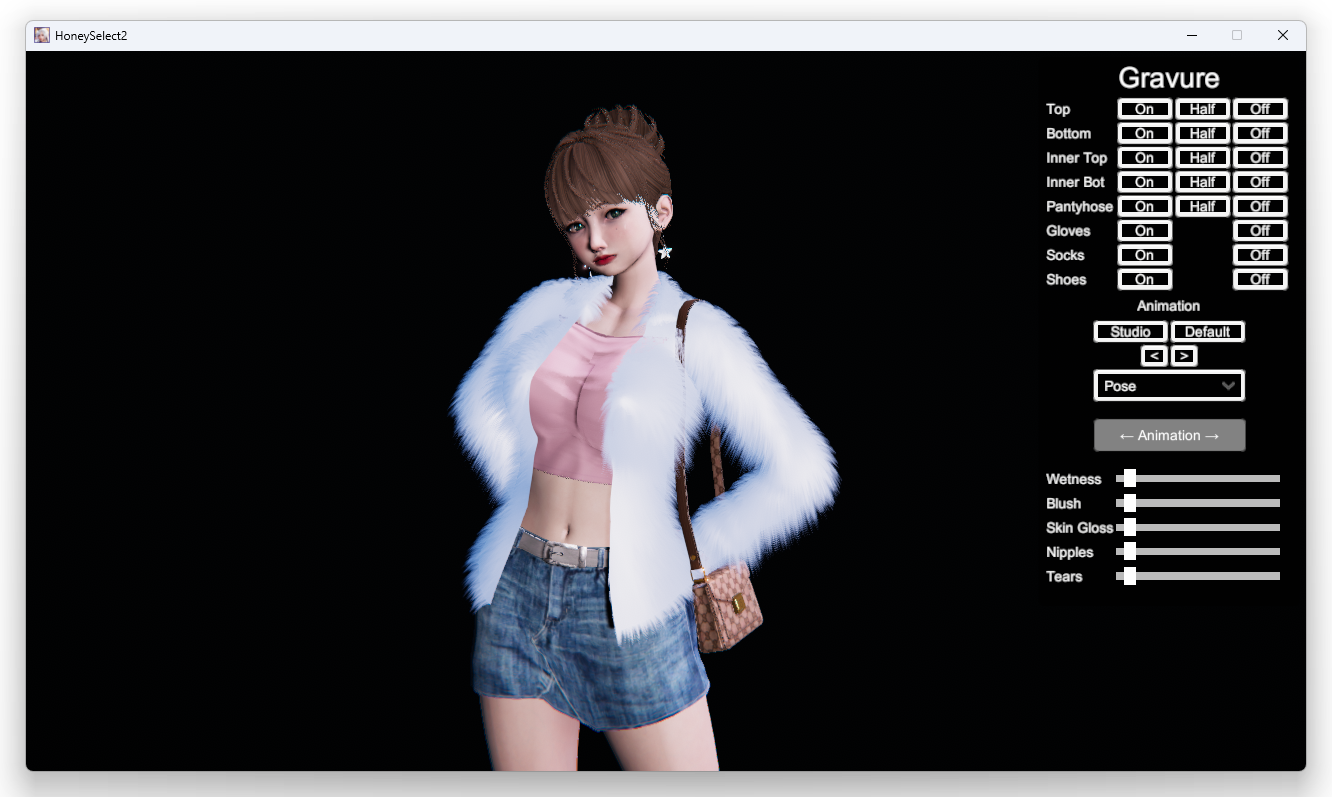Select Studio animation mode

click(x=1130, y=332)
